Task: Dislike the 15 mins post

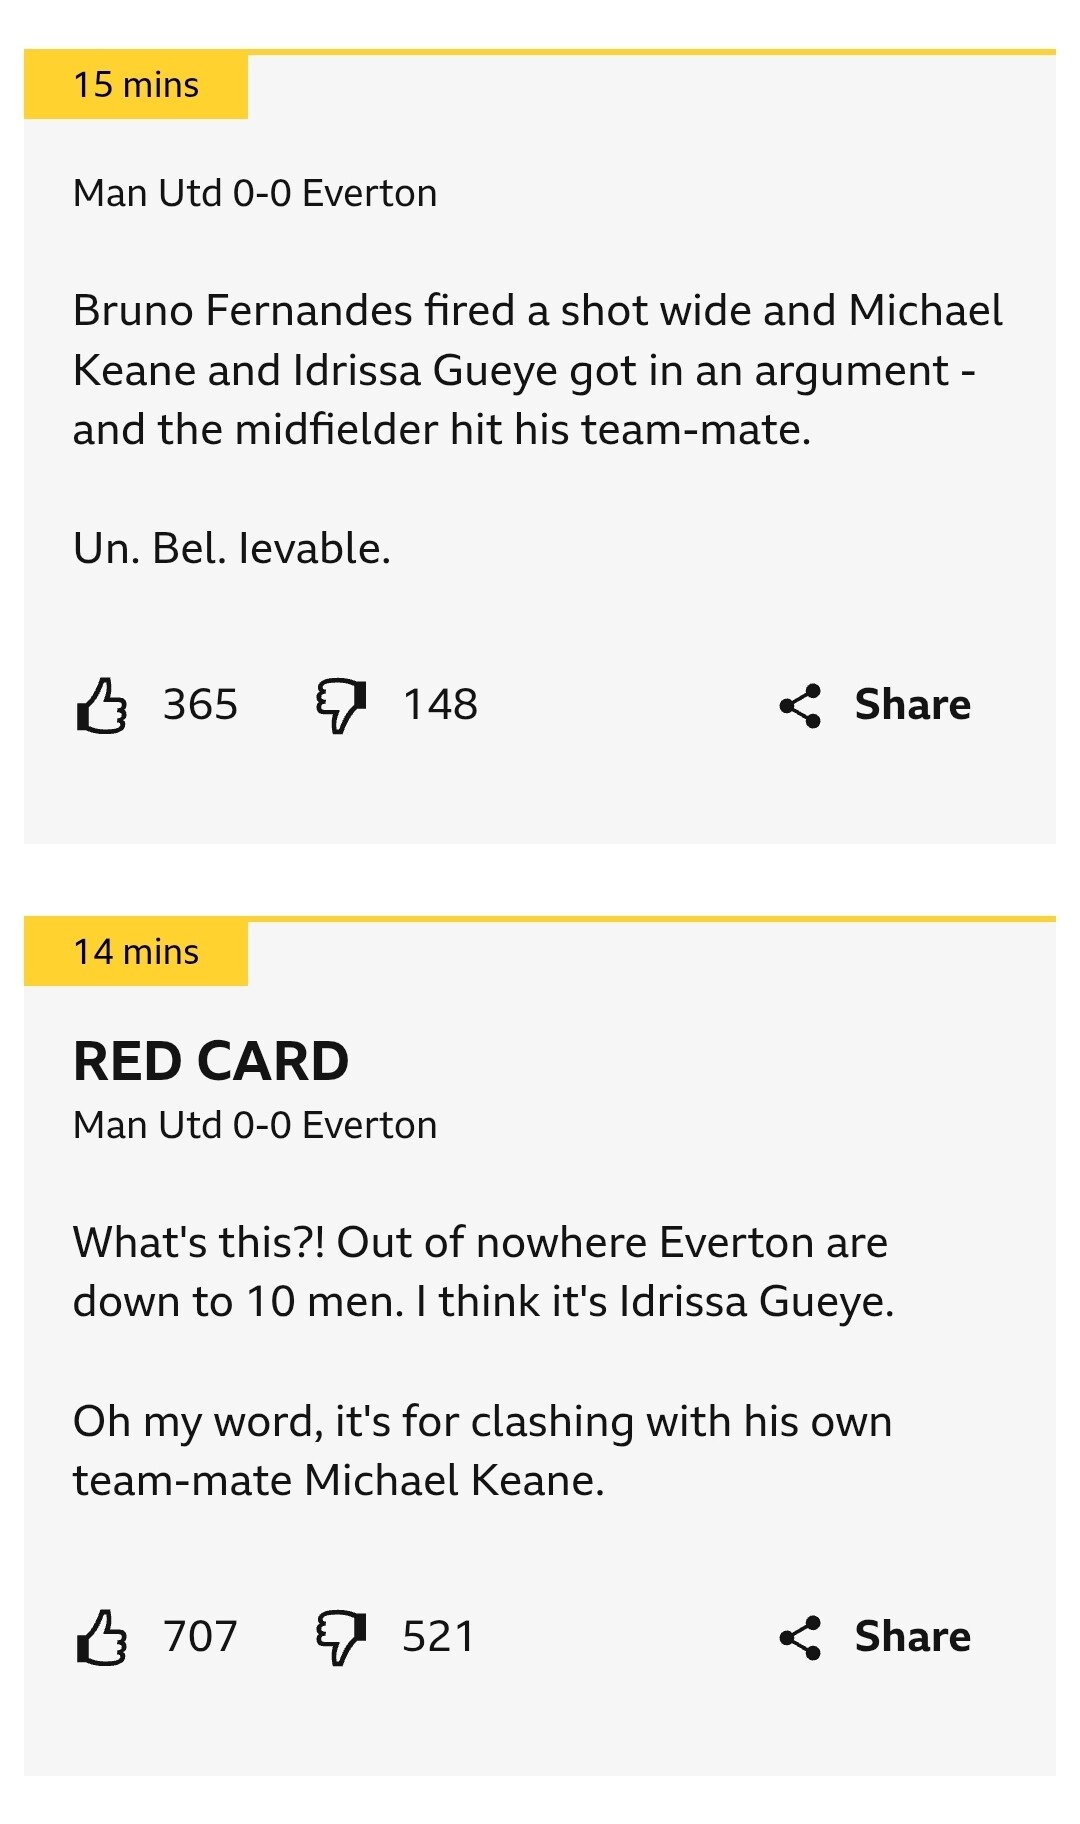Action: coord(341,705)
